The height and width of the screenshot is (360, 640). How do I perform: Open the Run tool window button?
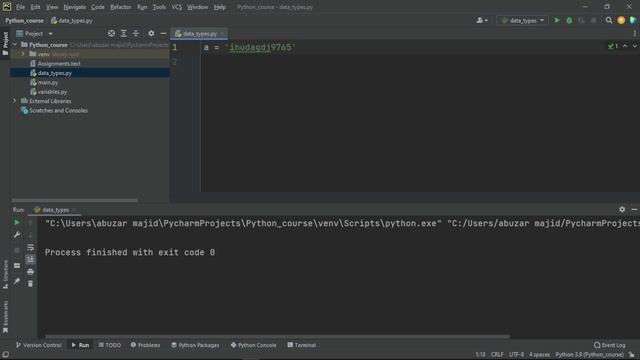click(x=80, y=345)
